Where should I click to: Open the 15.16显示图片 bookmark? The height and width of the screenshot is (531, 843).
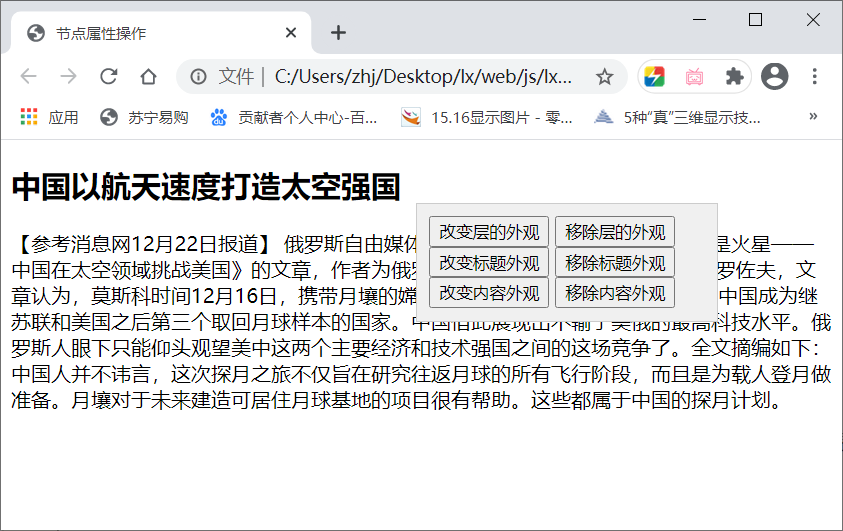487,117
